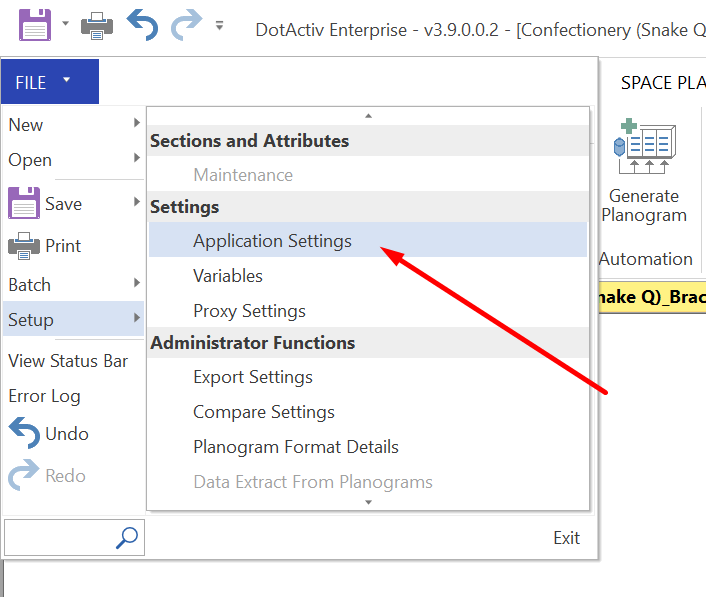Image resolution: width=706 pixels, height=597 pixels.
Task: Switch to the SPACE PLANNING ribbon tab
Action: click(663, 83)
